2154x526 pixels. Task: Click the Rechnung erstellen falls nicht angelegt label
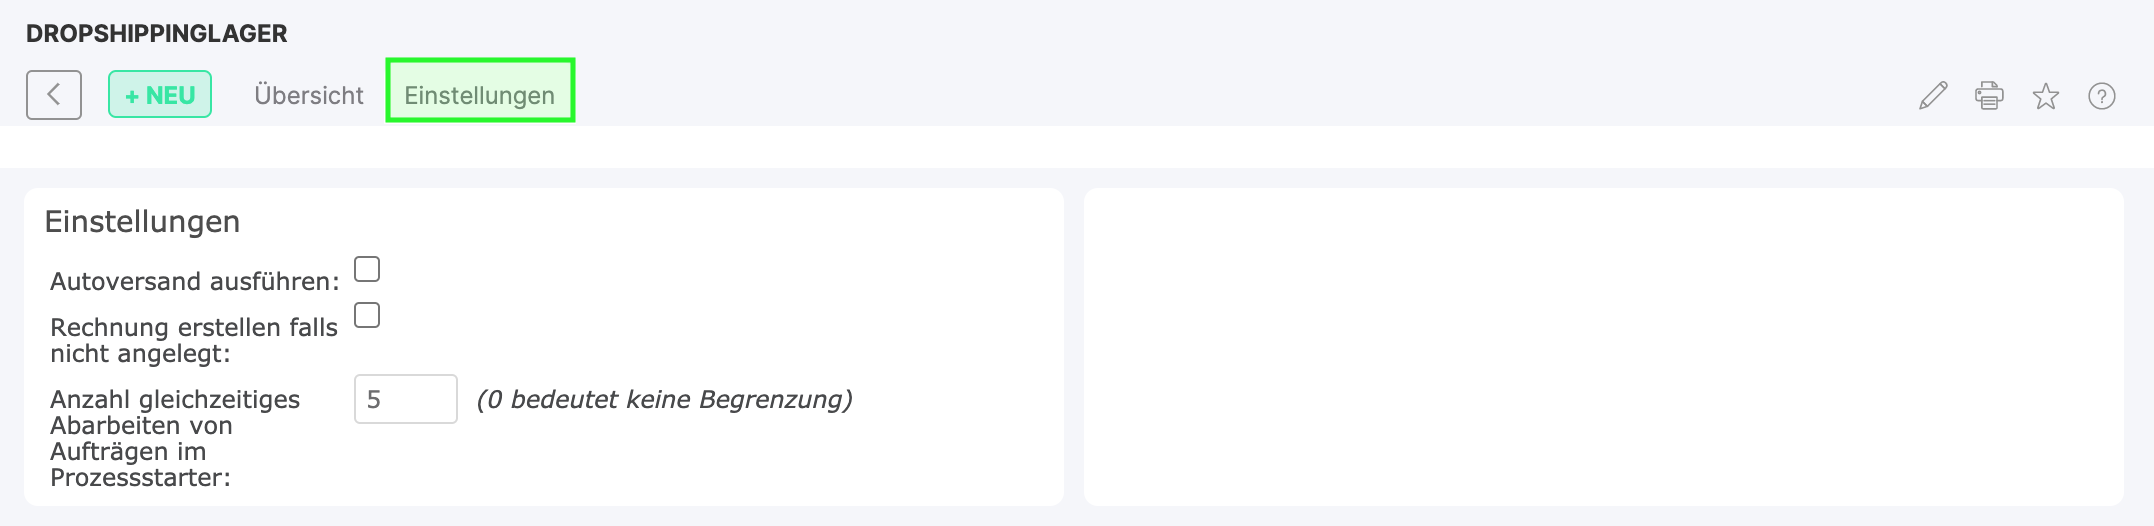point(194,340)
